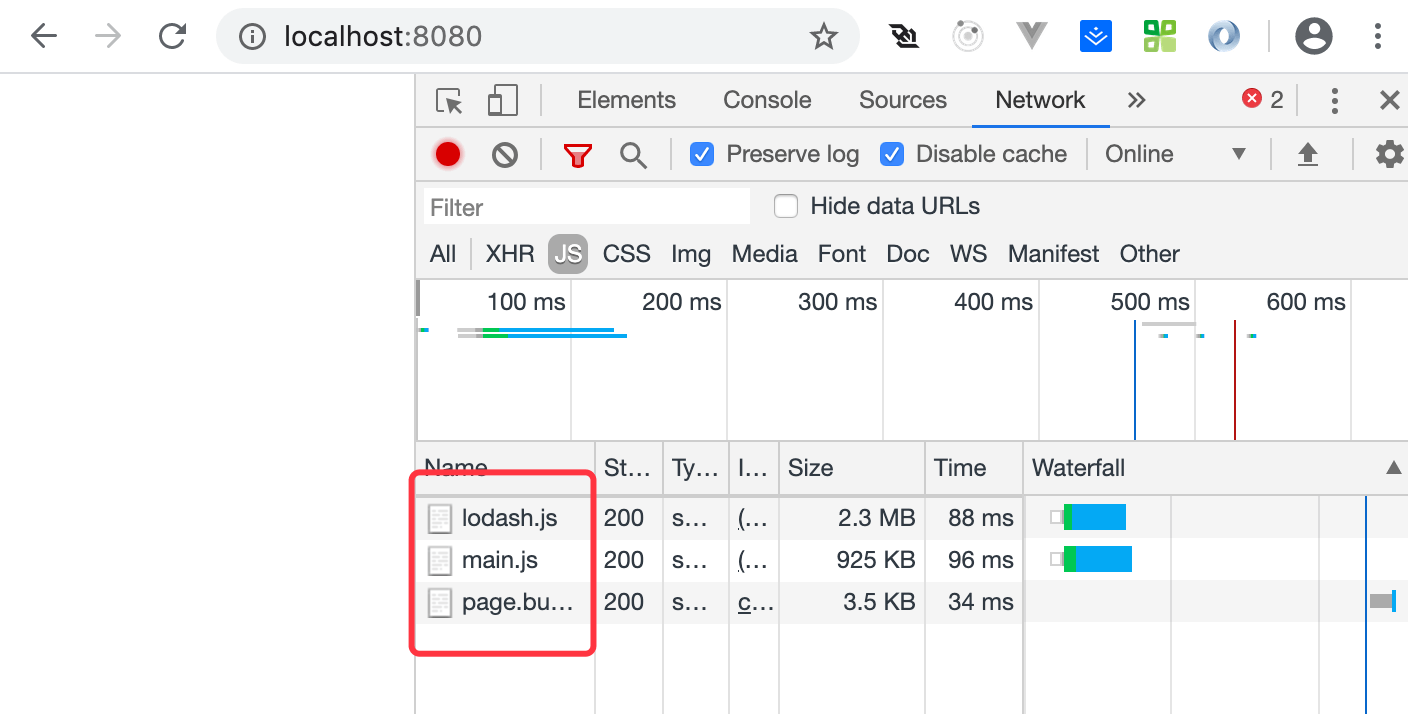The image size is (1408, 714).
Task: Toggle the device toolbar icon
Action: (x=502, y=101)
